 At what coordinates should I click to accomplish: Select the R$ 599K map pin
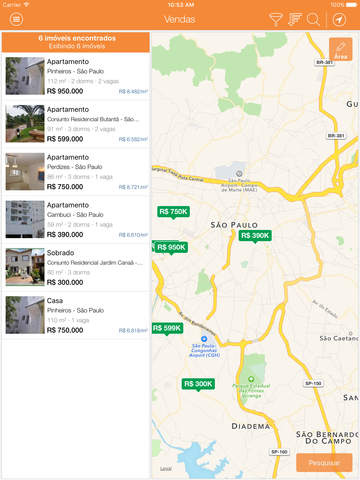pos(167,329)
